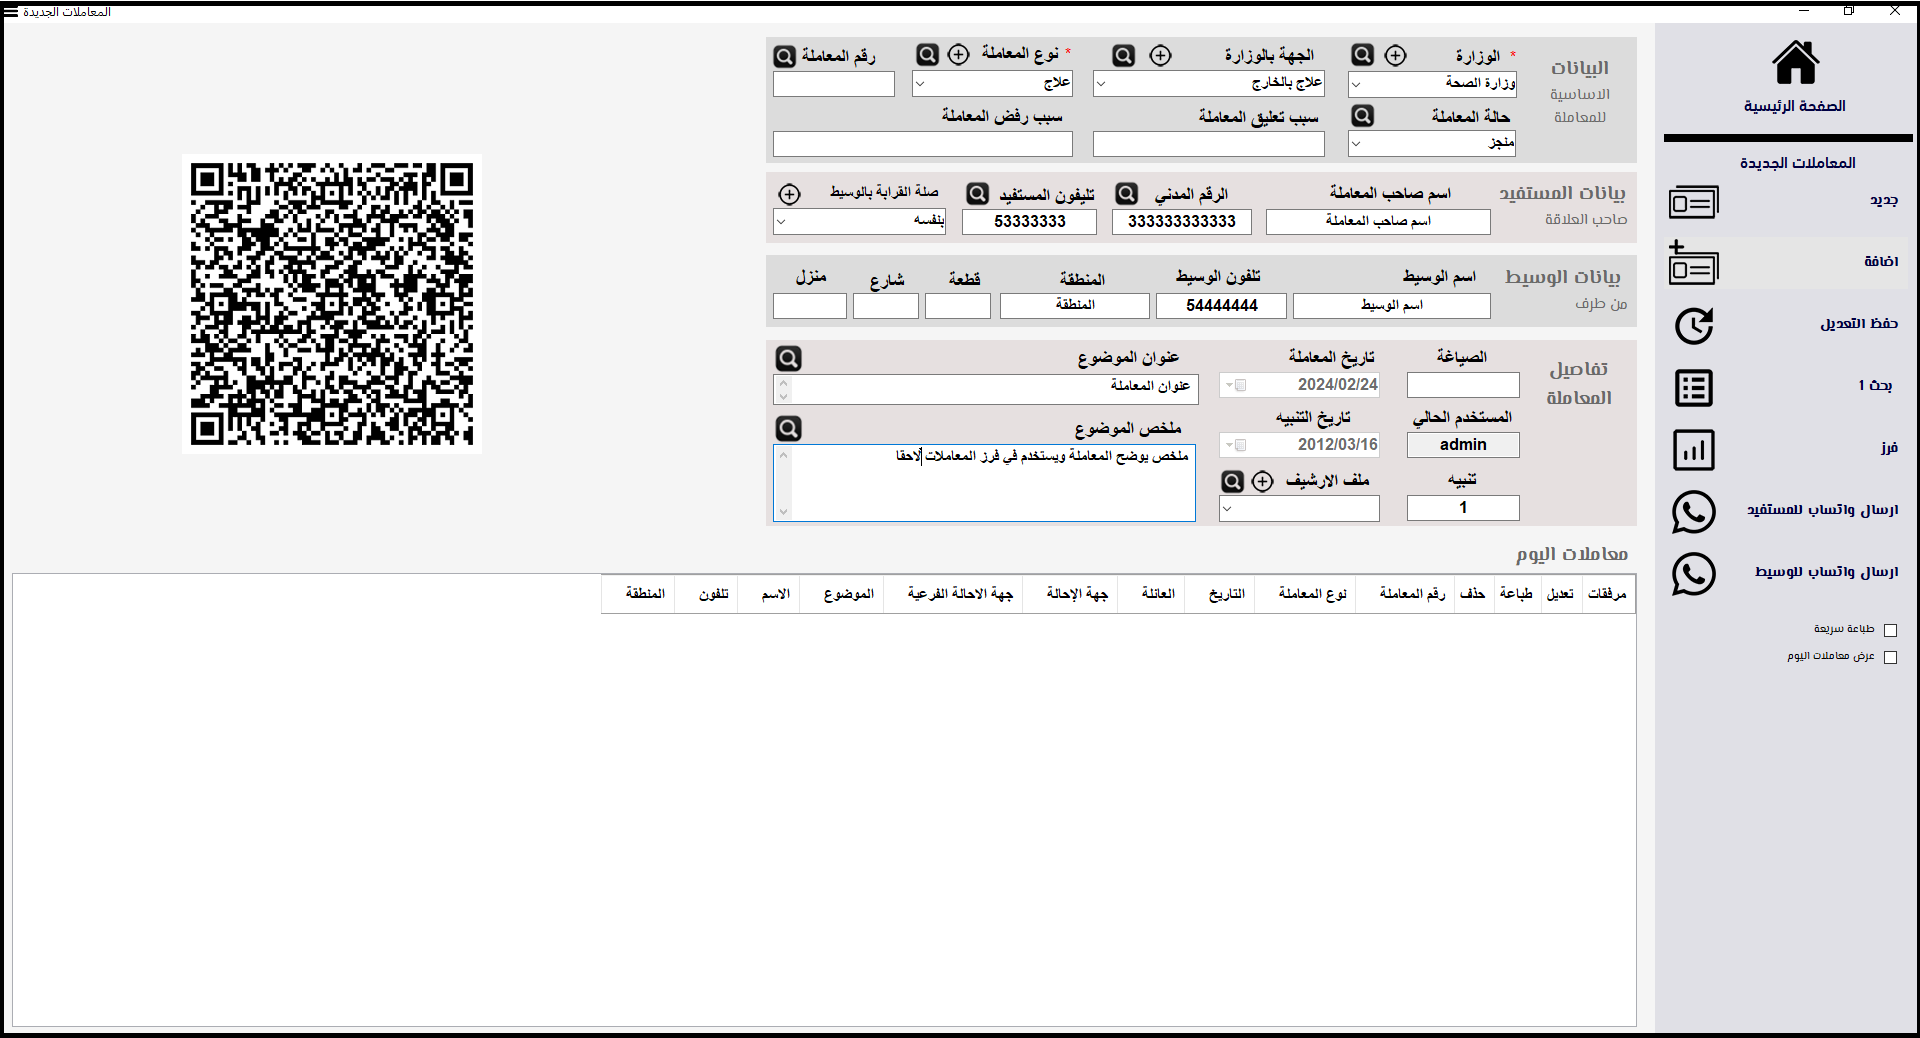Click WhatsApp icon for ارسال واتساب للمستفيد

coord(1694,512)
